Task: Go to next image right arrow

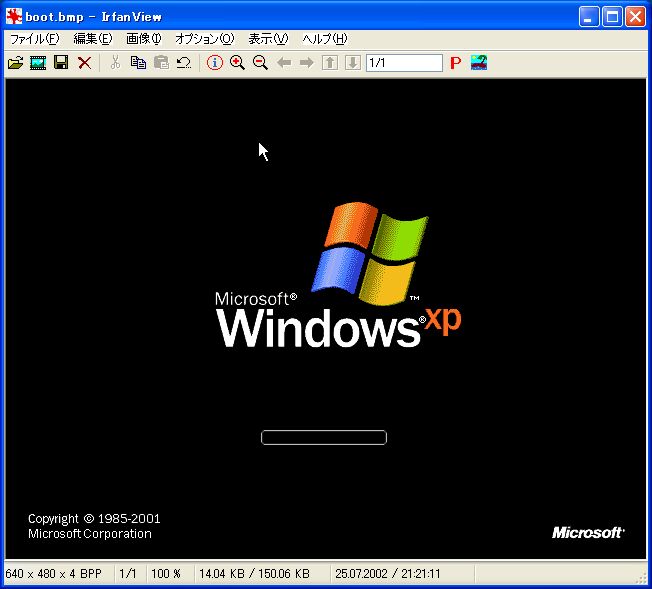Action: point(307,63)
